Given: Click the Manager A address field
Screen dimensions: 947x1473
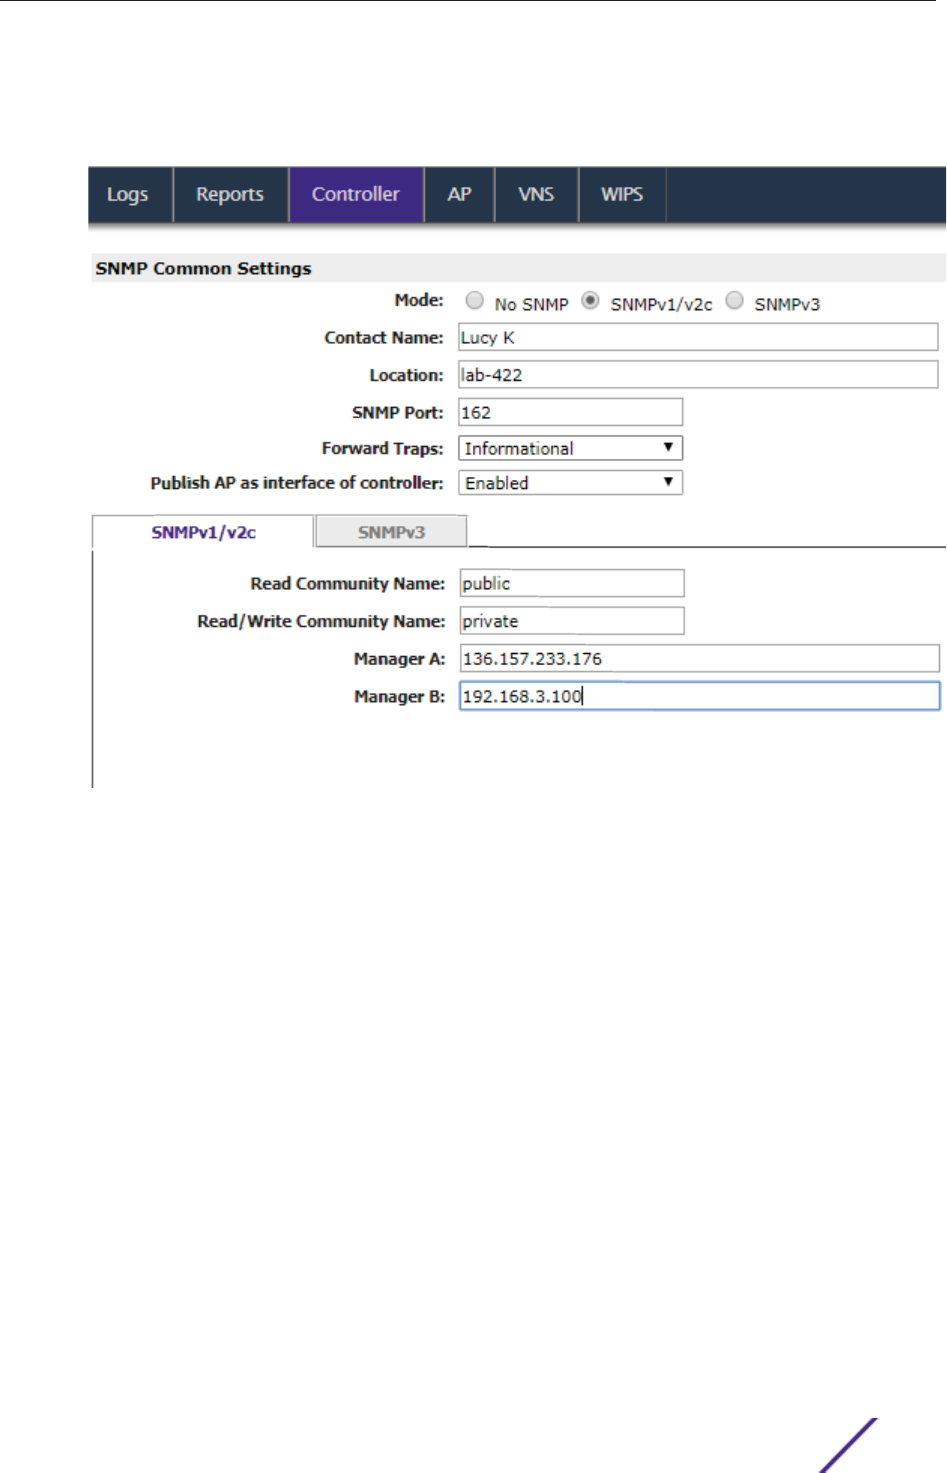Looking at the screenshot, I should click(700, 658).
